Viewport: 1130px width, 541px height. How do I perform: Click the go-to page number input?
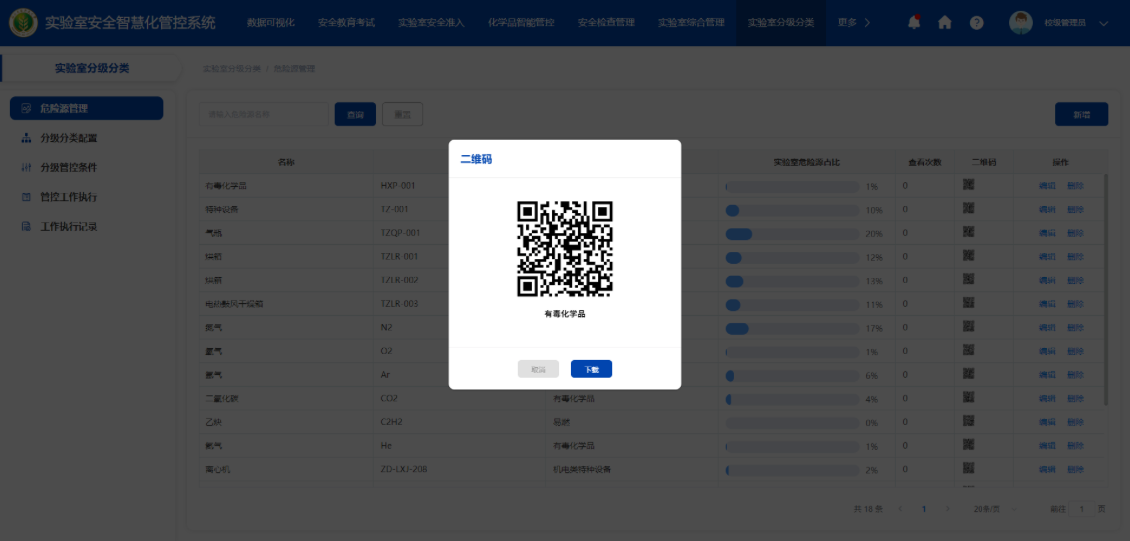pos(1082,509)
